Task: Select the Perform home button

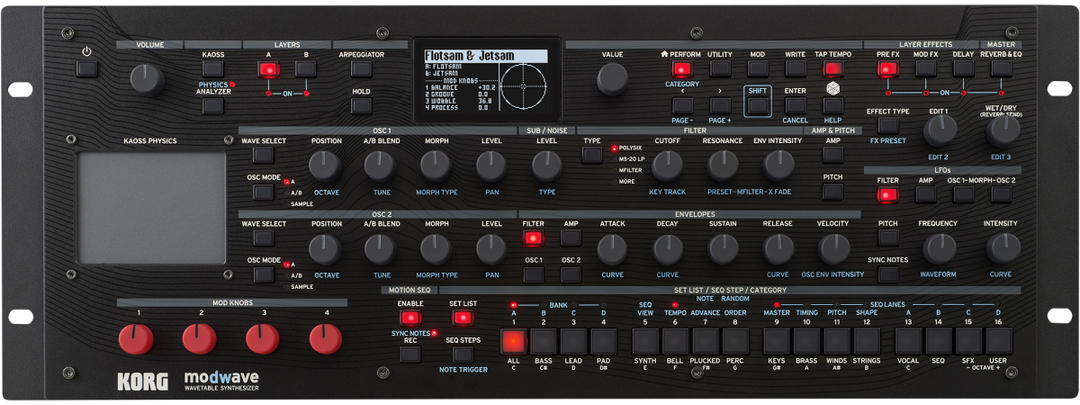Action: 682,68
